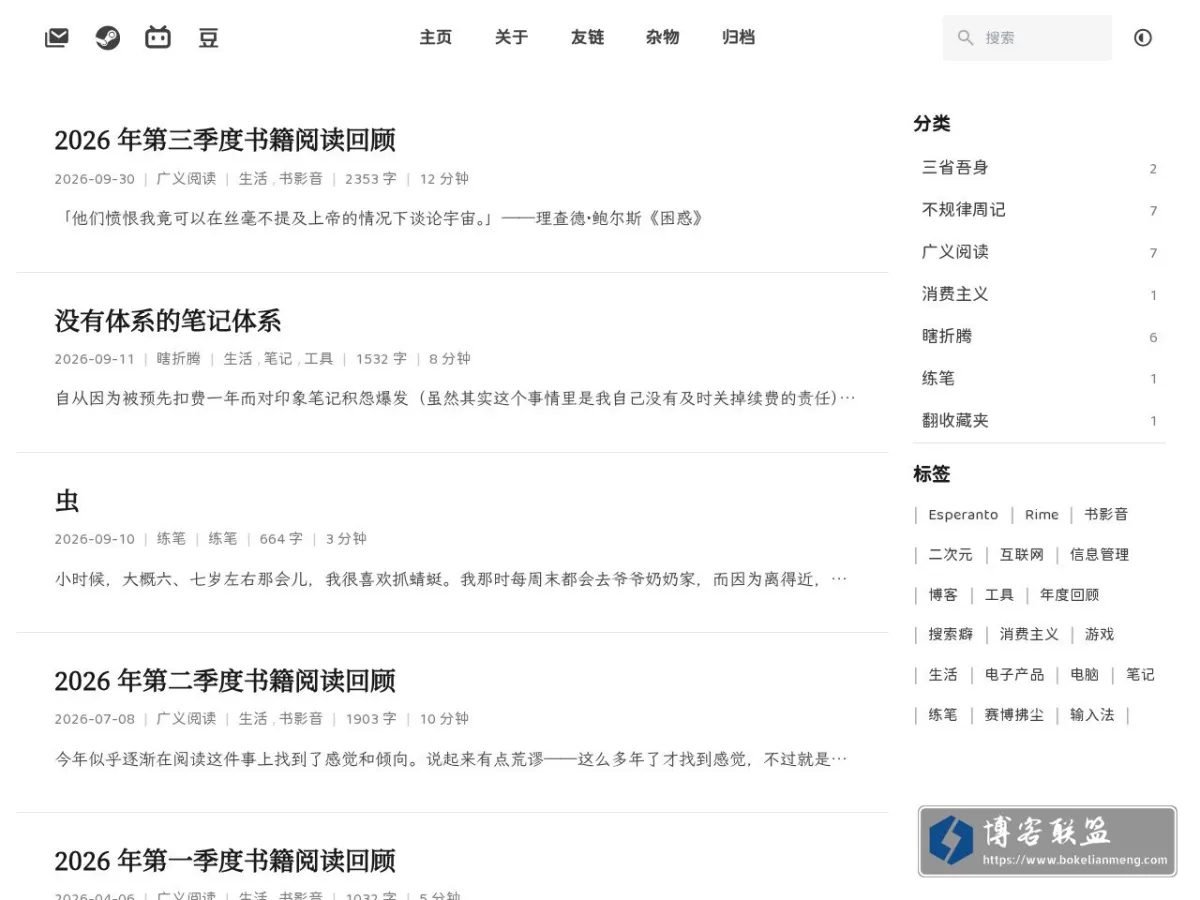Screen dimensions: 1200x900
Task: Click sidebar tag 消费主义
Action: coord(1028,635)
